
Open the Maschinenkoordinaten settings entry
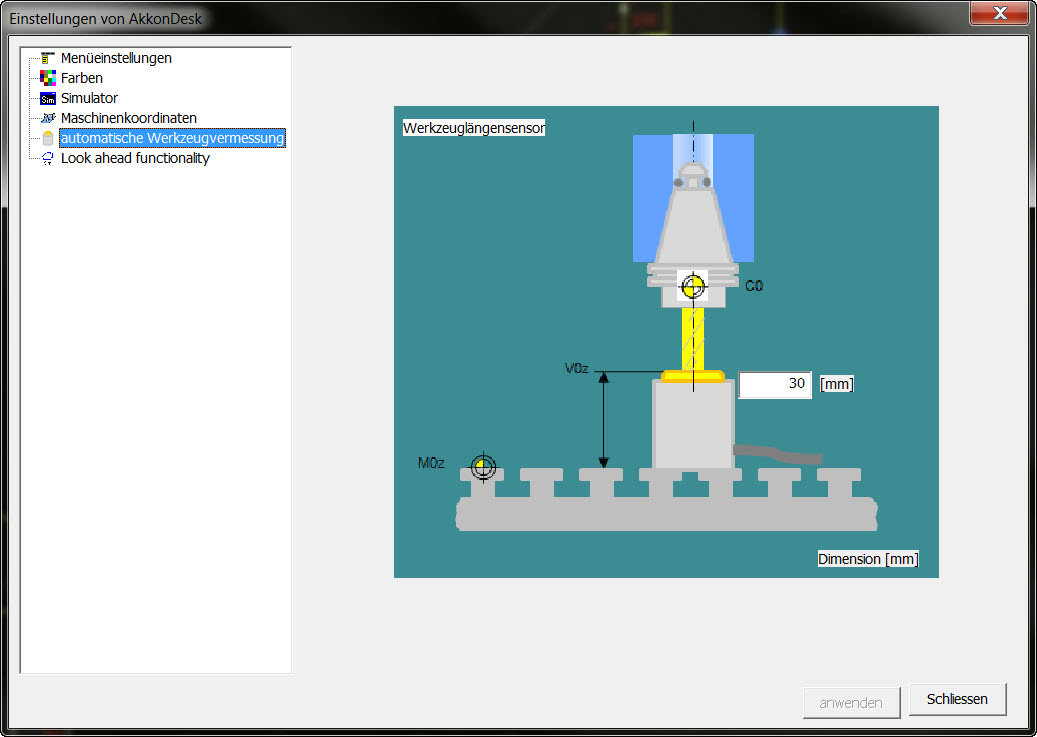129,118
